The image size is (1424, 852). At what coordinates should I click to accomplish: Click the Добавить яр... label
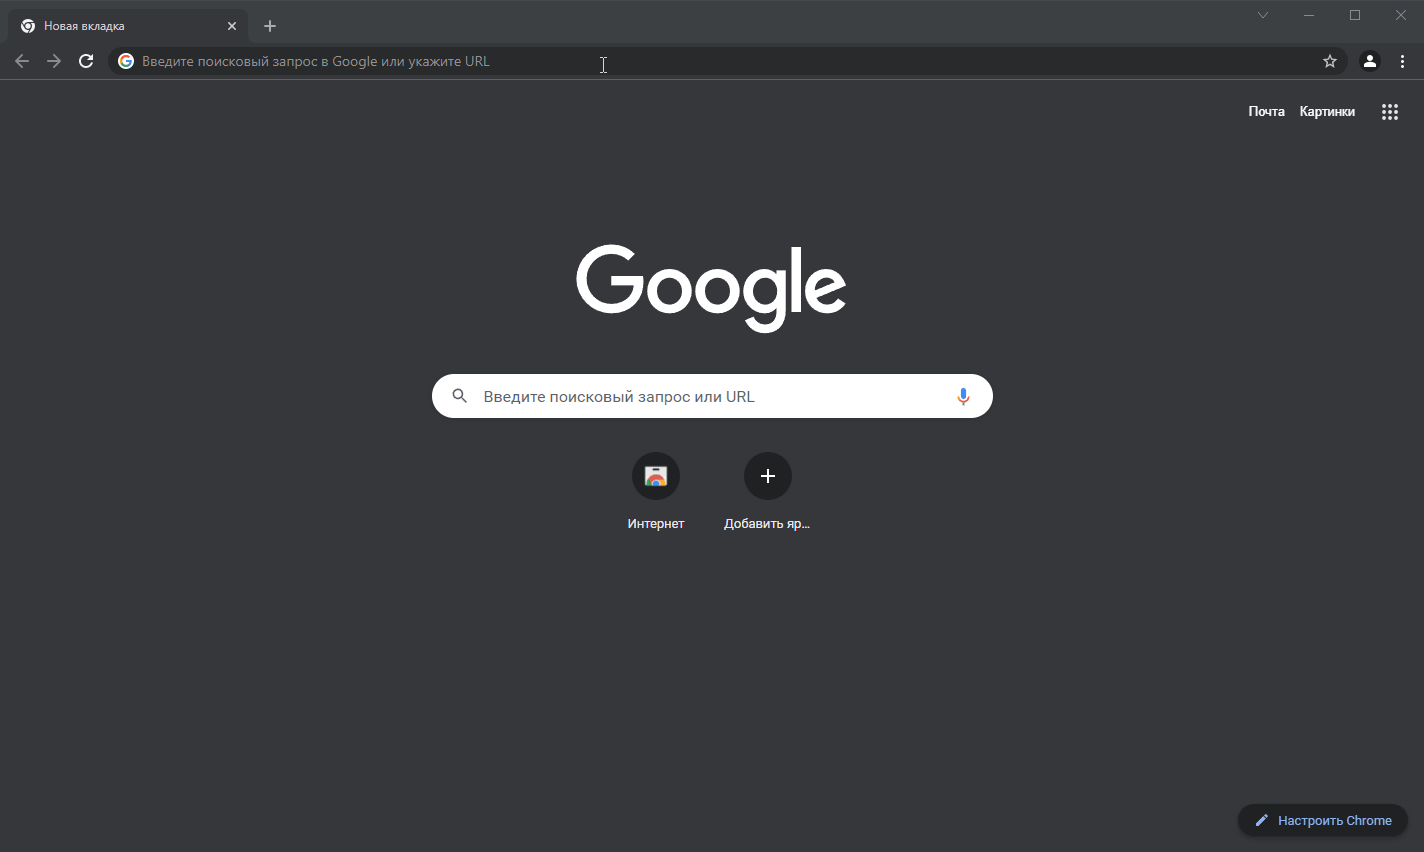click(767, 523)
